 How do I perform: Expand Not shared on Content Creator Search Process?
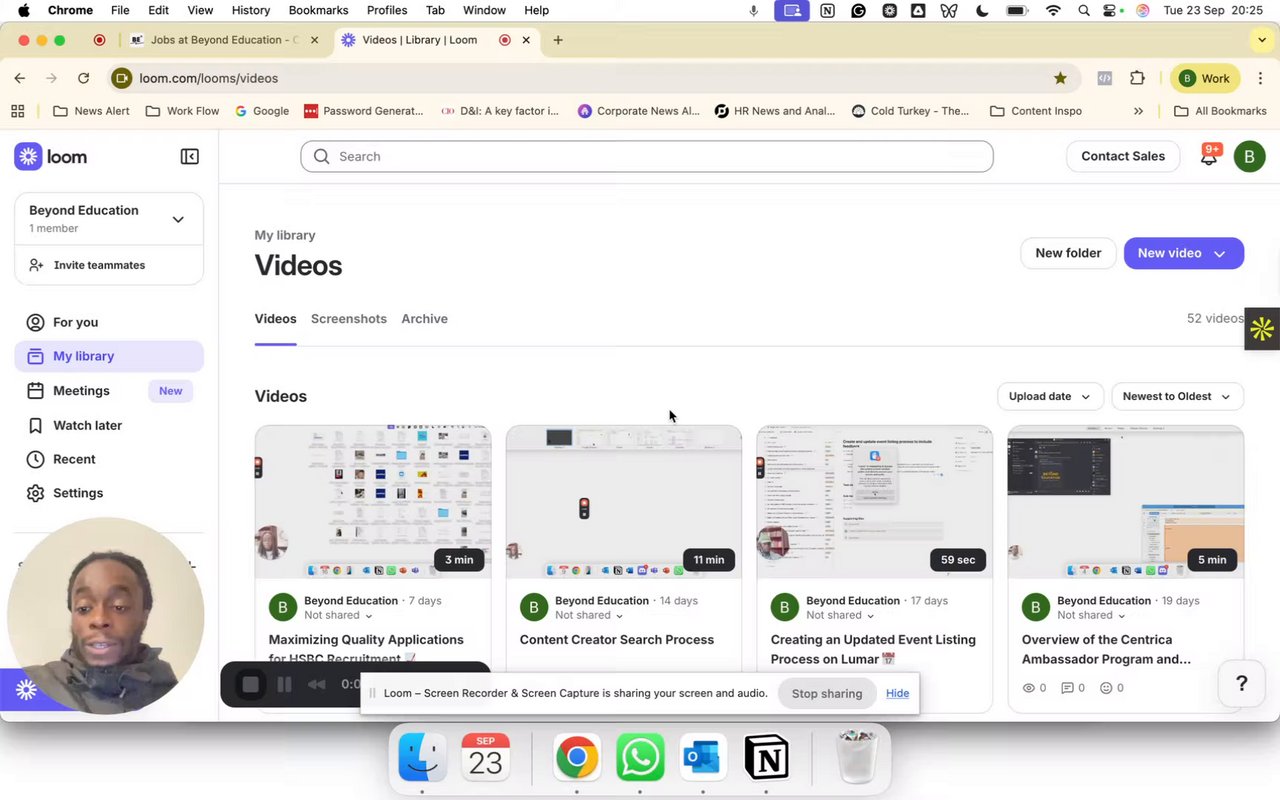pos(589,615)
